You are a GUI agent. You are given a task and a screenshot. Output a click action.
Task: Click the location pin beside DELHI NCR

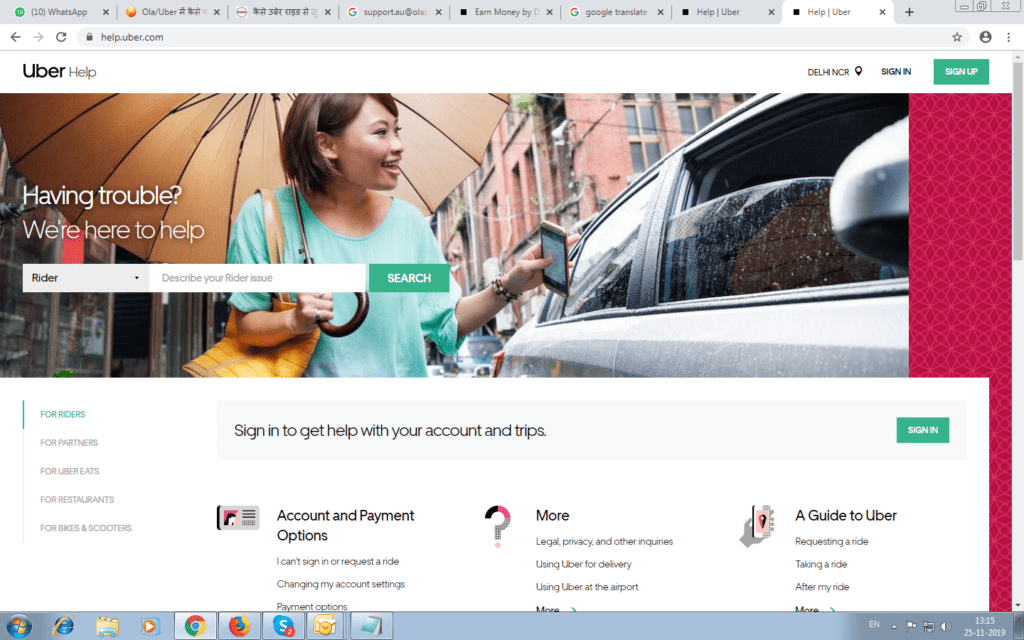tap(858, 71)
